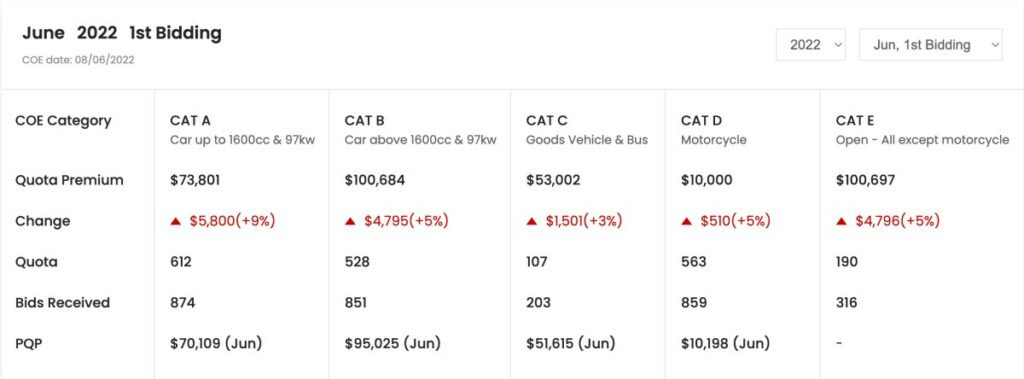Image resolution: width=1024 pixels, height=379 pixels.
Task: Click the Bids Received row label
Action: (62, 303)
